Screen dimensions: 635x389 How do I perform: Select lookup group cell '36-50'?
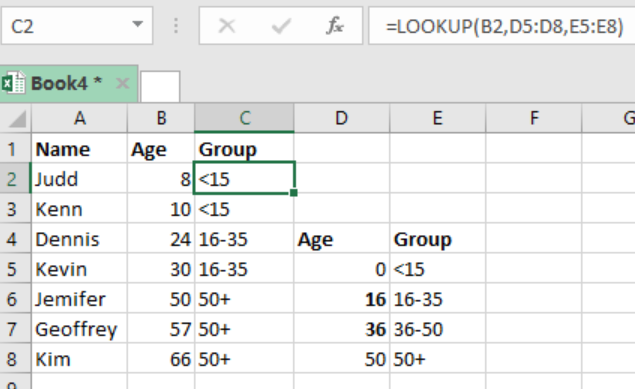click(x=437, y=329)
